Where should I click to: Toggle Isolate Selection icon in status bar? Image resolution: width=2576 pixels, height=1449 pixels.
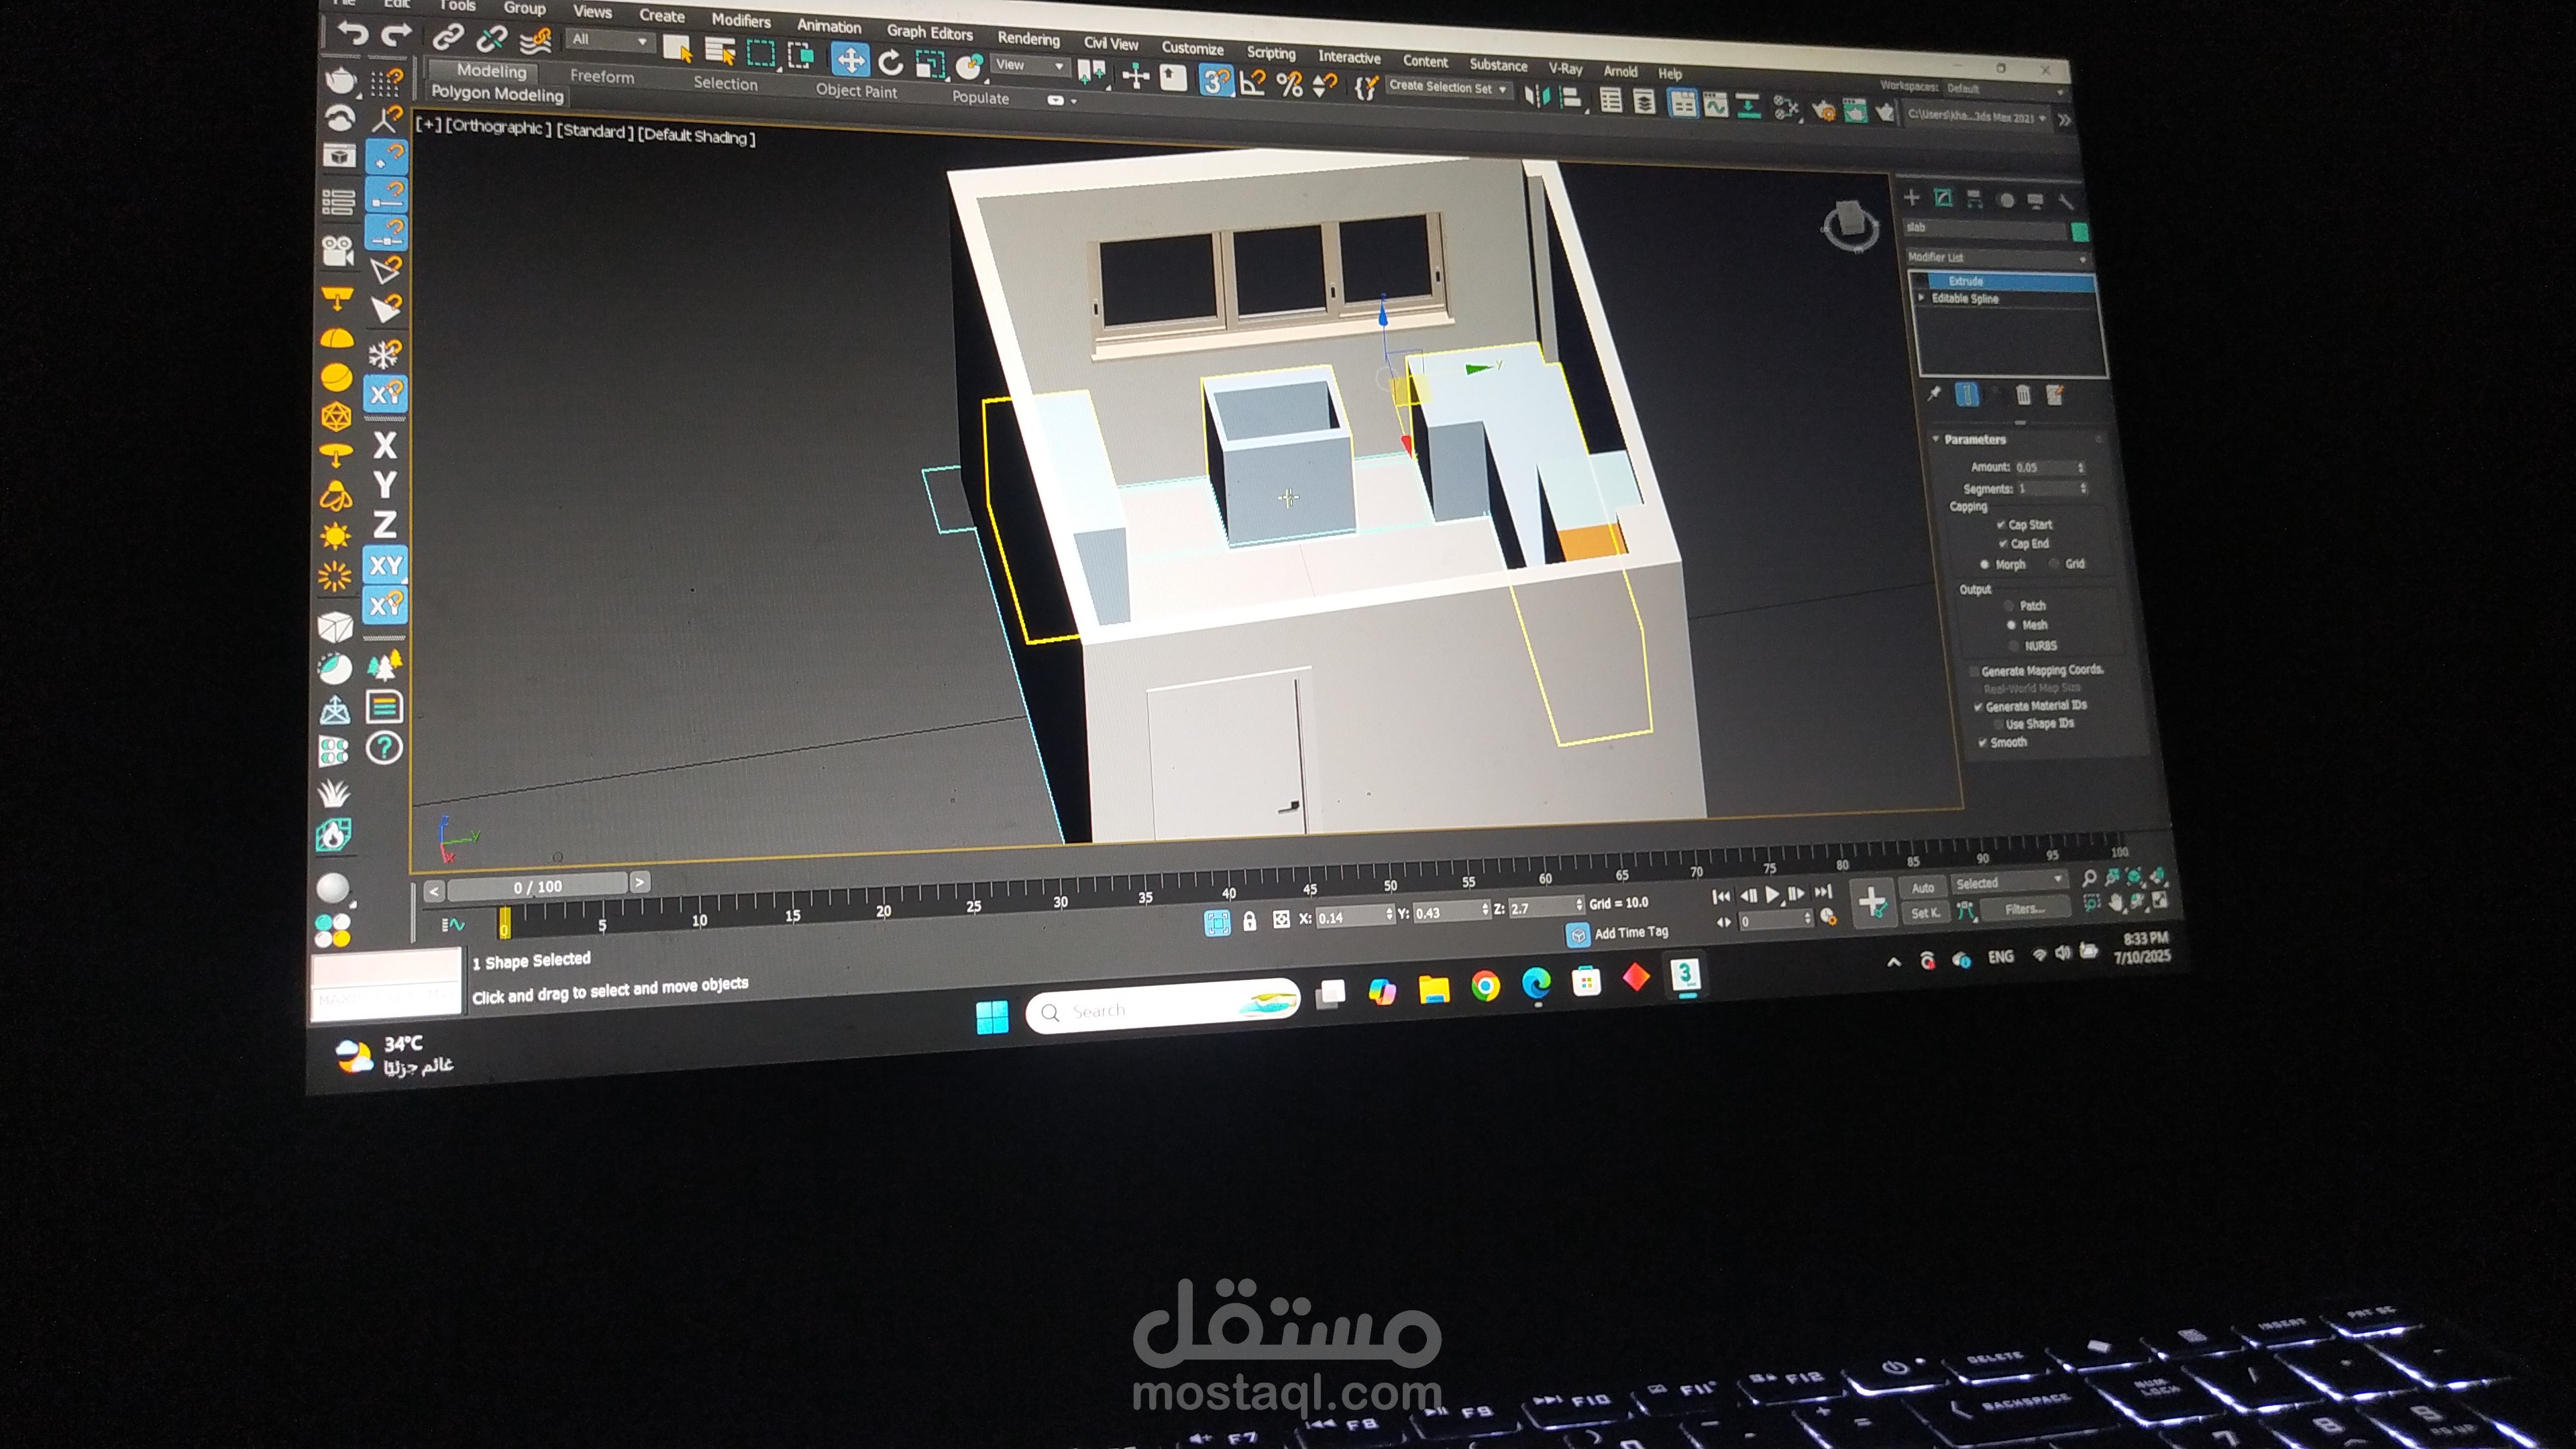tap(1217, 922)
